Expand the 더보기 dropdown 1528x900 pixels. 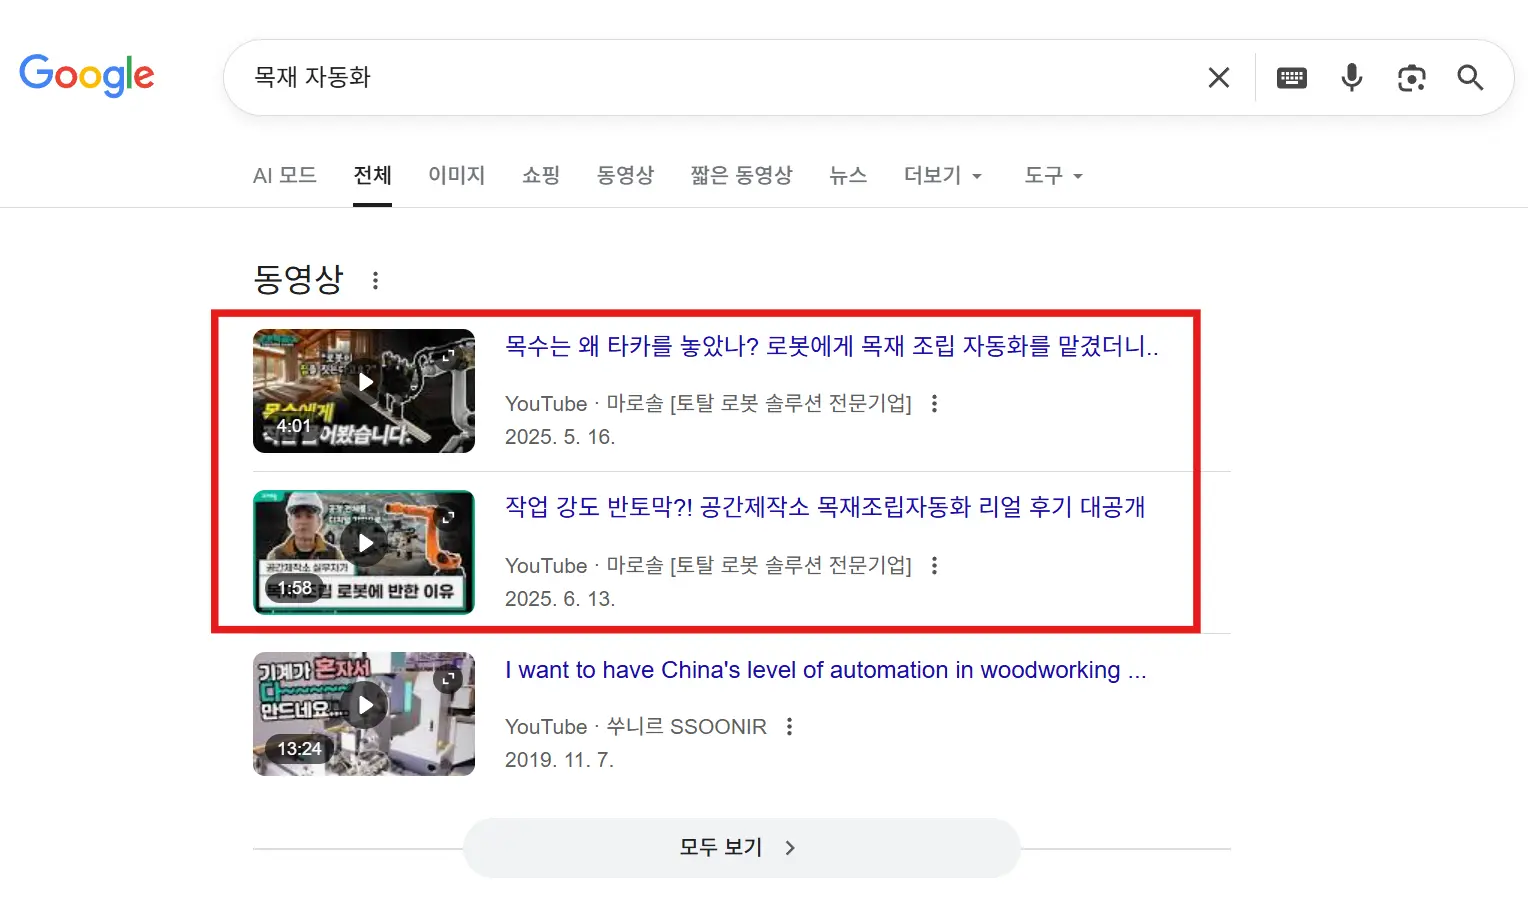click(x=943, y=175)
